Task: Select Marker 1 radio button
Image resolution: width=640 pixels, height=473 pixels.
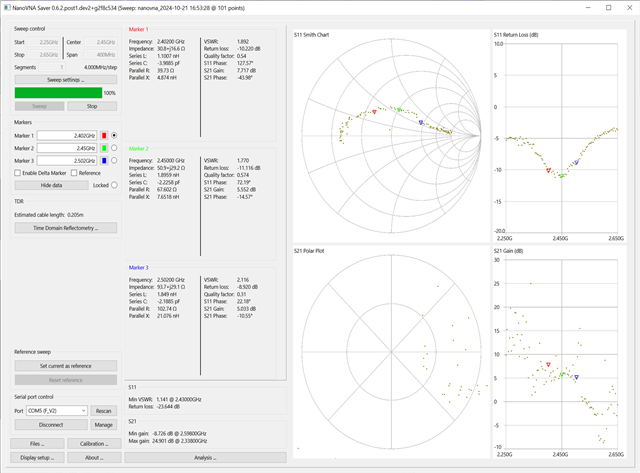Action: click(x=114, y=135)
